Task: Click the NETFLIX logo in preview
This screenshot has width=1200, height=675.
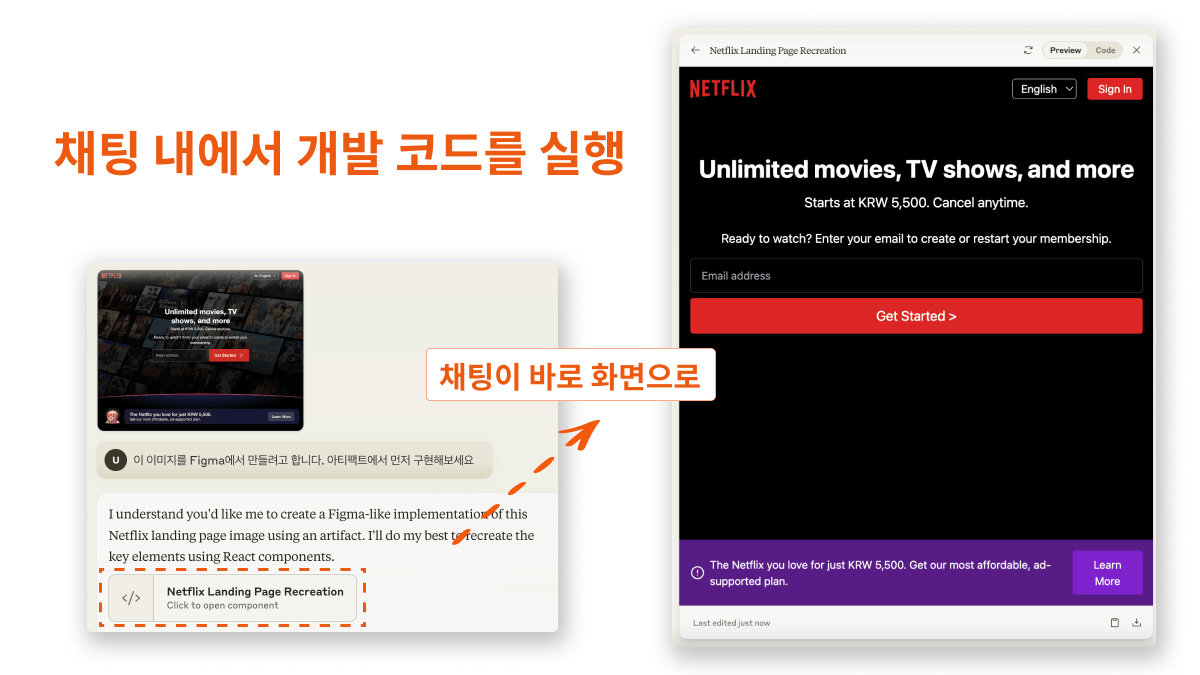Action: coord(723,89)
